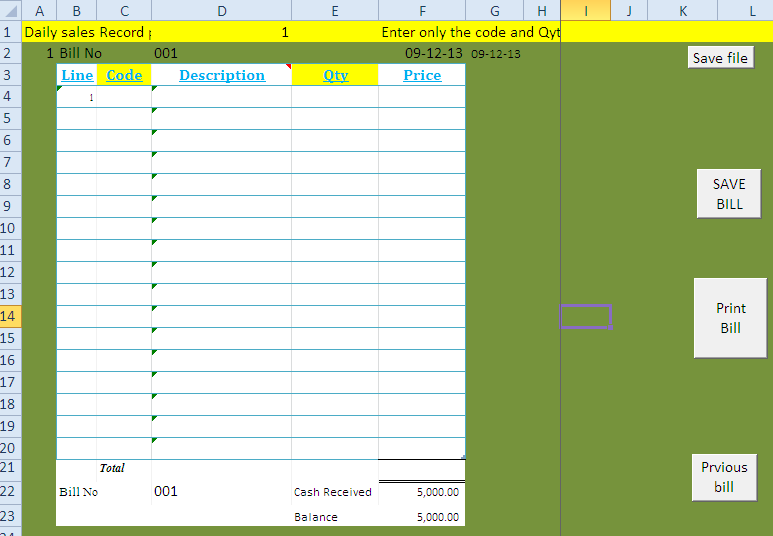This screenshot has height=536, width=773.
Task: Select column D header
Action: tap(221, 10)
